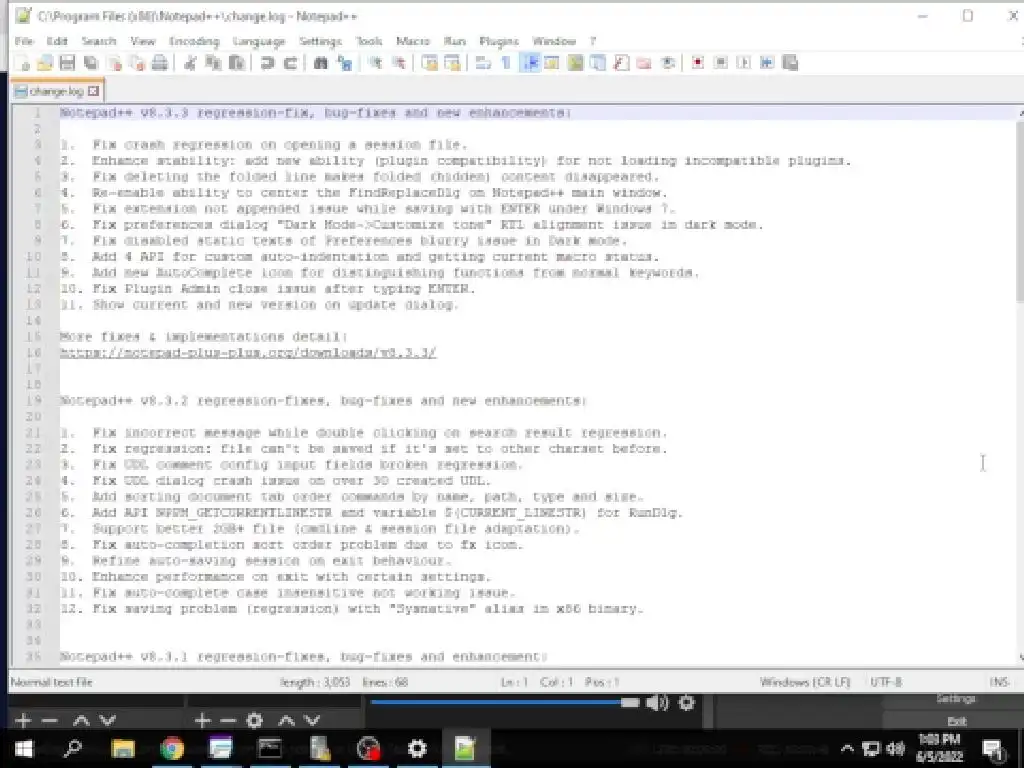Open File Explorer from the taskbar

pyautogui.click(x=123, y=748)
